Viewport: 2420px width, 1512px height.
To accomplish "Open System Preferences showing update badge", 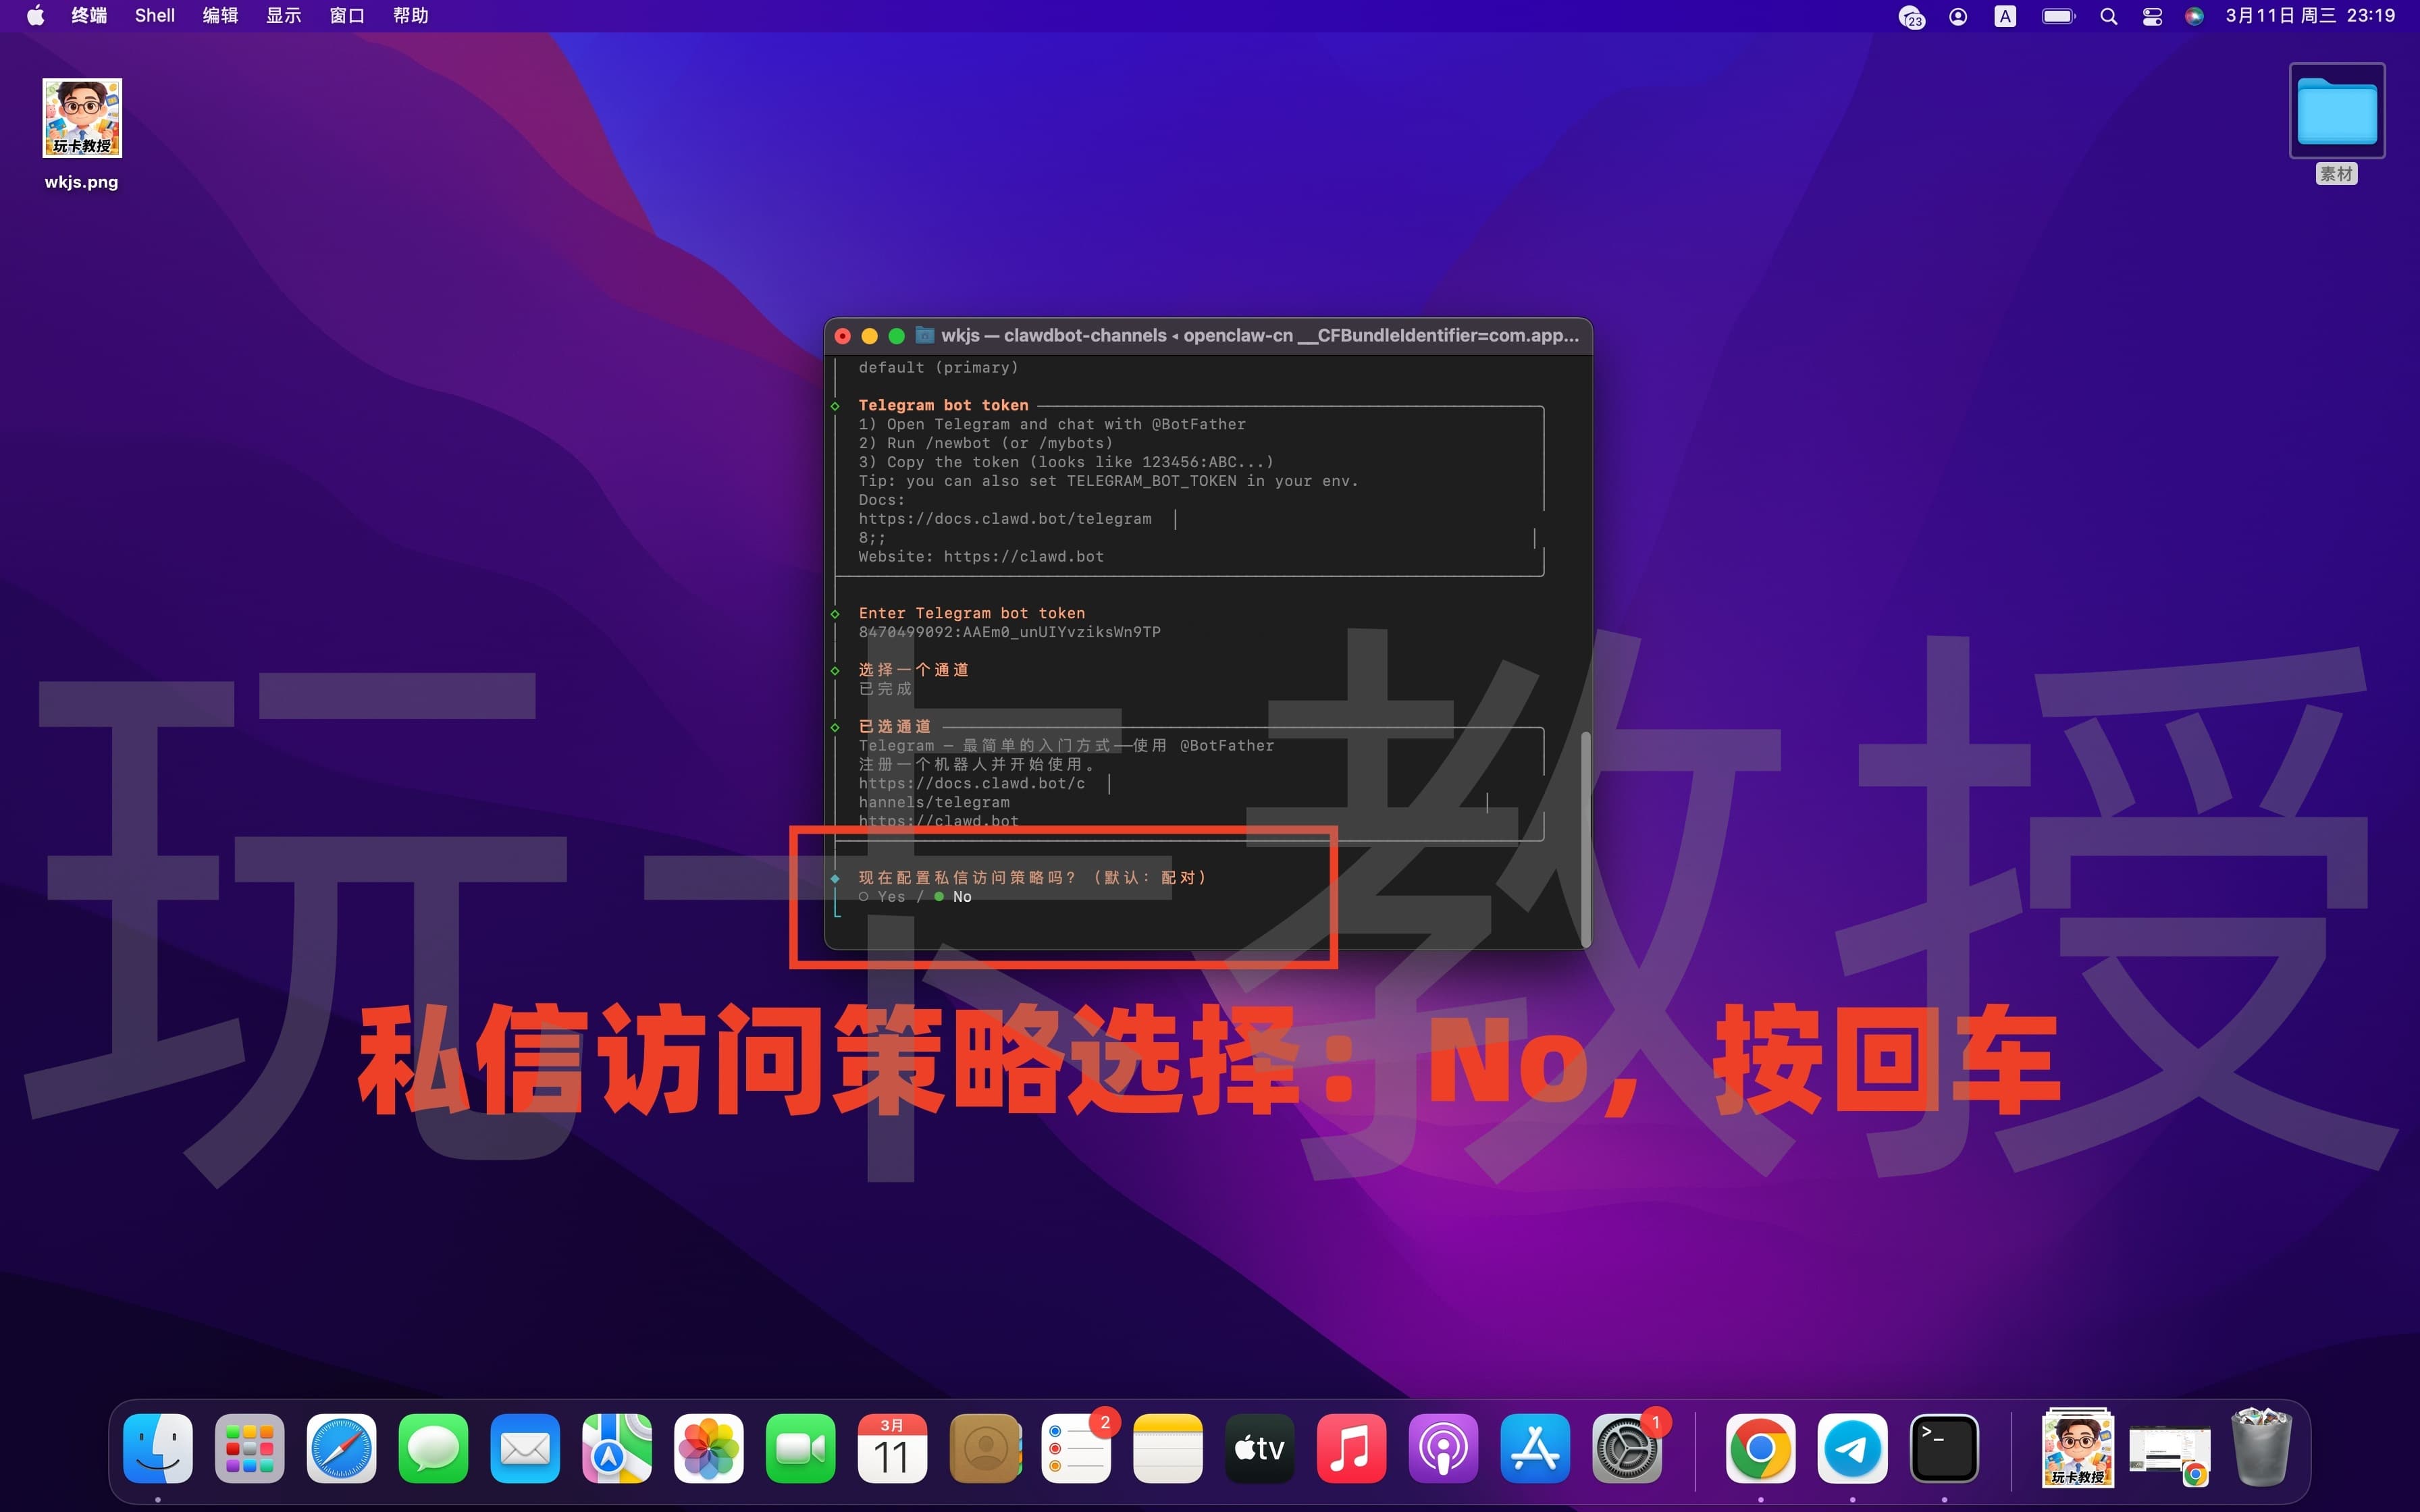I will click(1628, 1447).
